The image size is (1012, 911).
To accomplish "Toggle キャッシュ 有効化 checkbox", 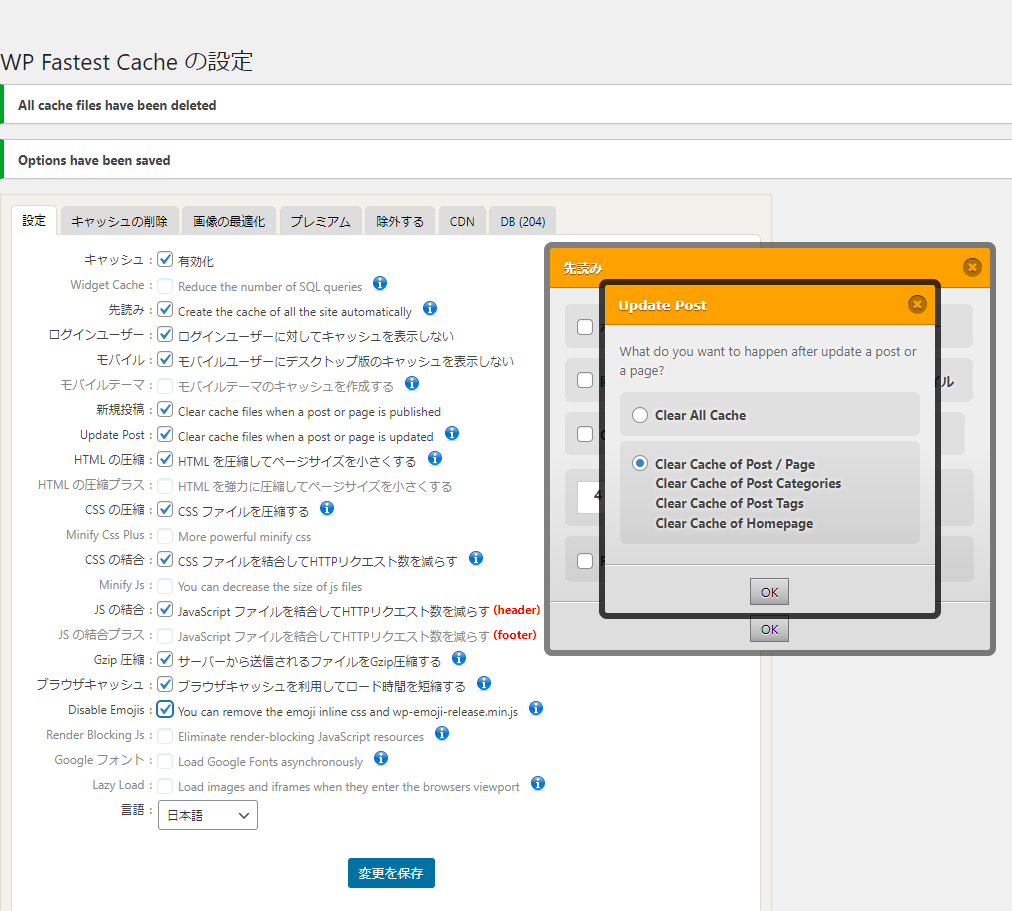I will [x=165, y=259].
